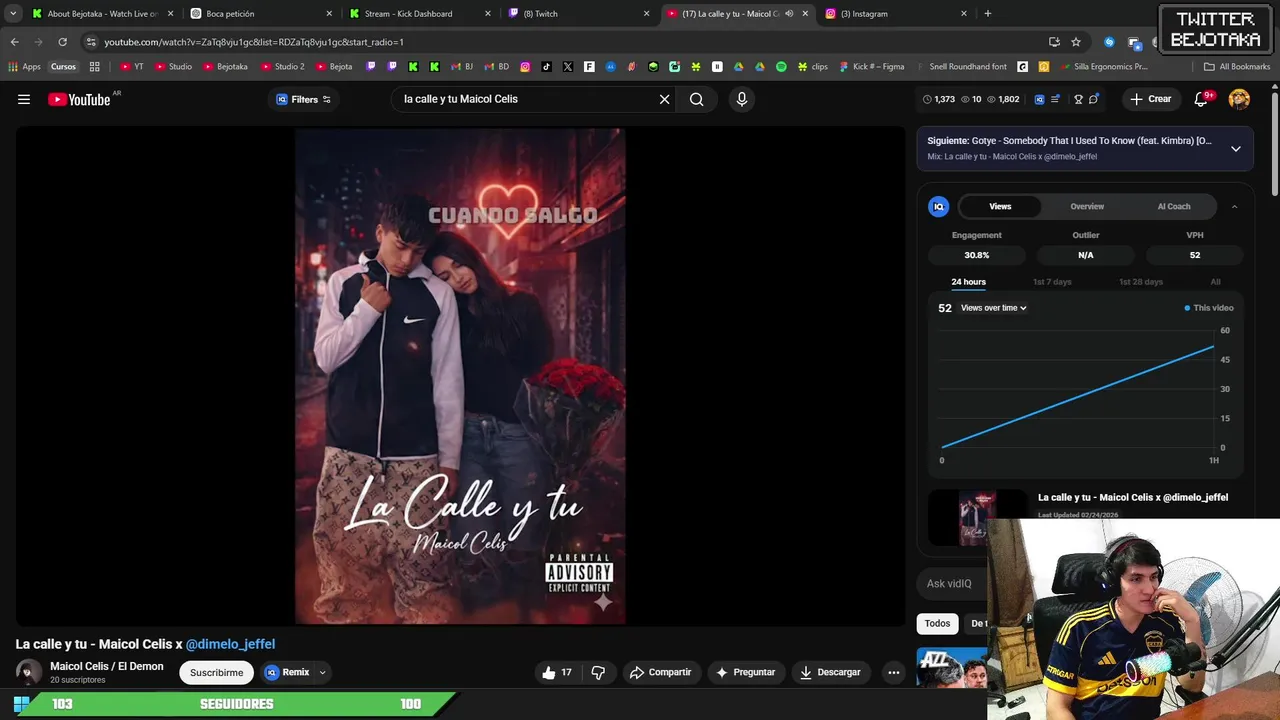The image size is (1280, 720).
Task: Run search with the magnifier button
Action: click(697, 99)
